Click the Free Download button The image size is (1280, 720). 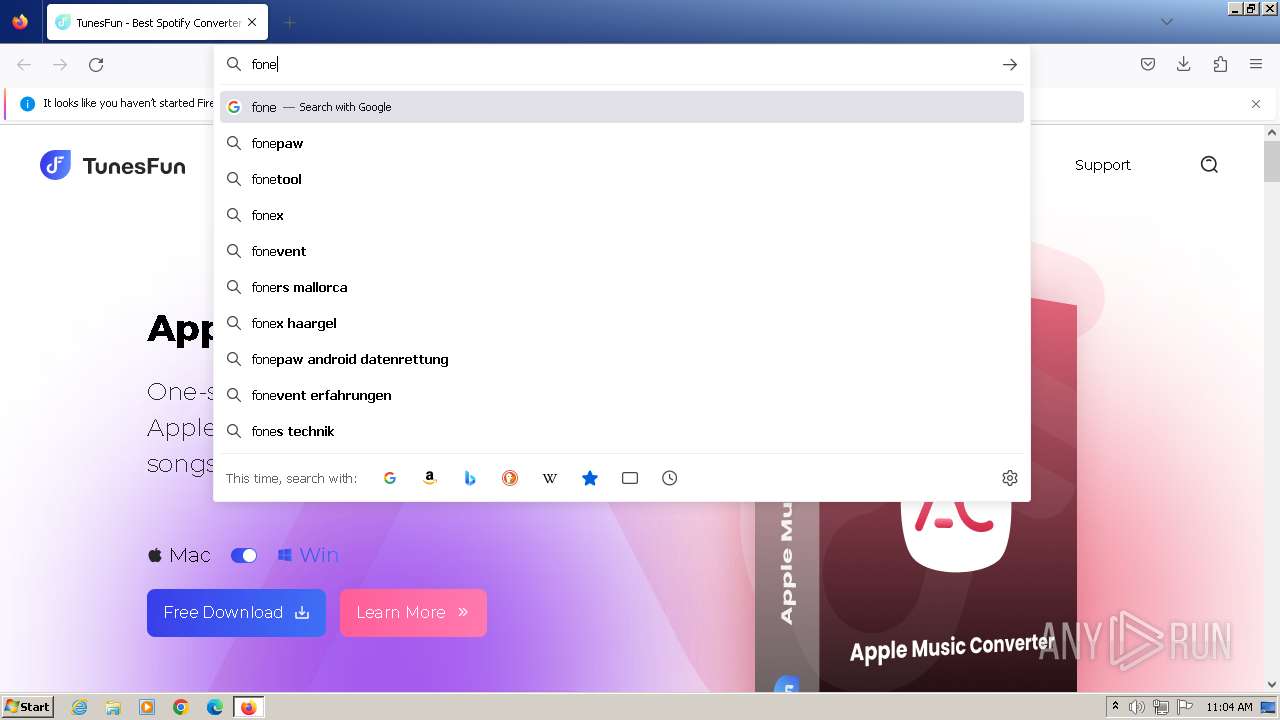pos(236,612)
